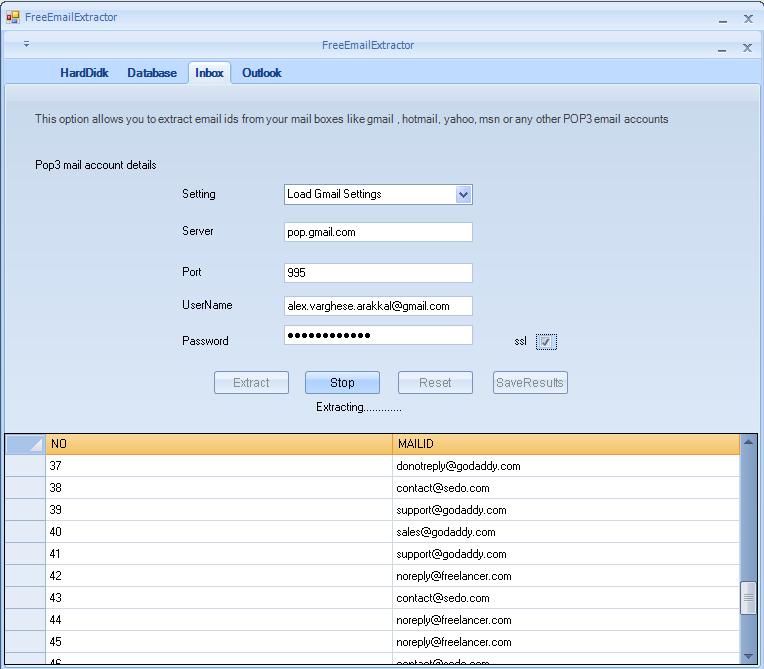
Task: Select contact@sedo.com in row 43
Action: coord(566,598)
